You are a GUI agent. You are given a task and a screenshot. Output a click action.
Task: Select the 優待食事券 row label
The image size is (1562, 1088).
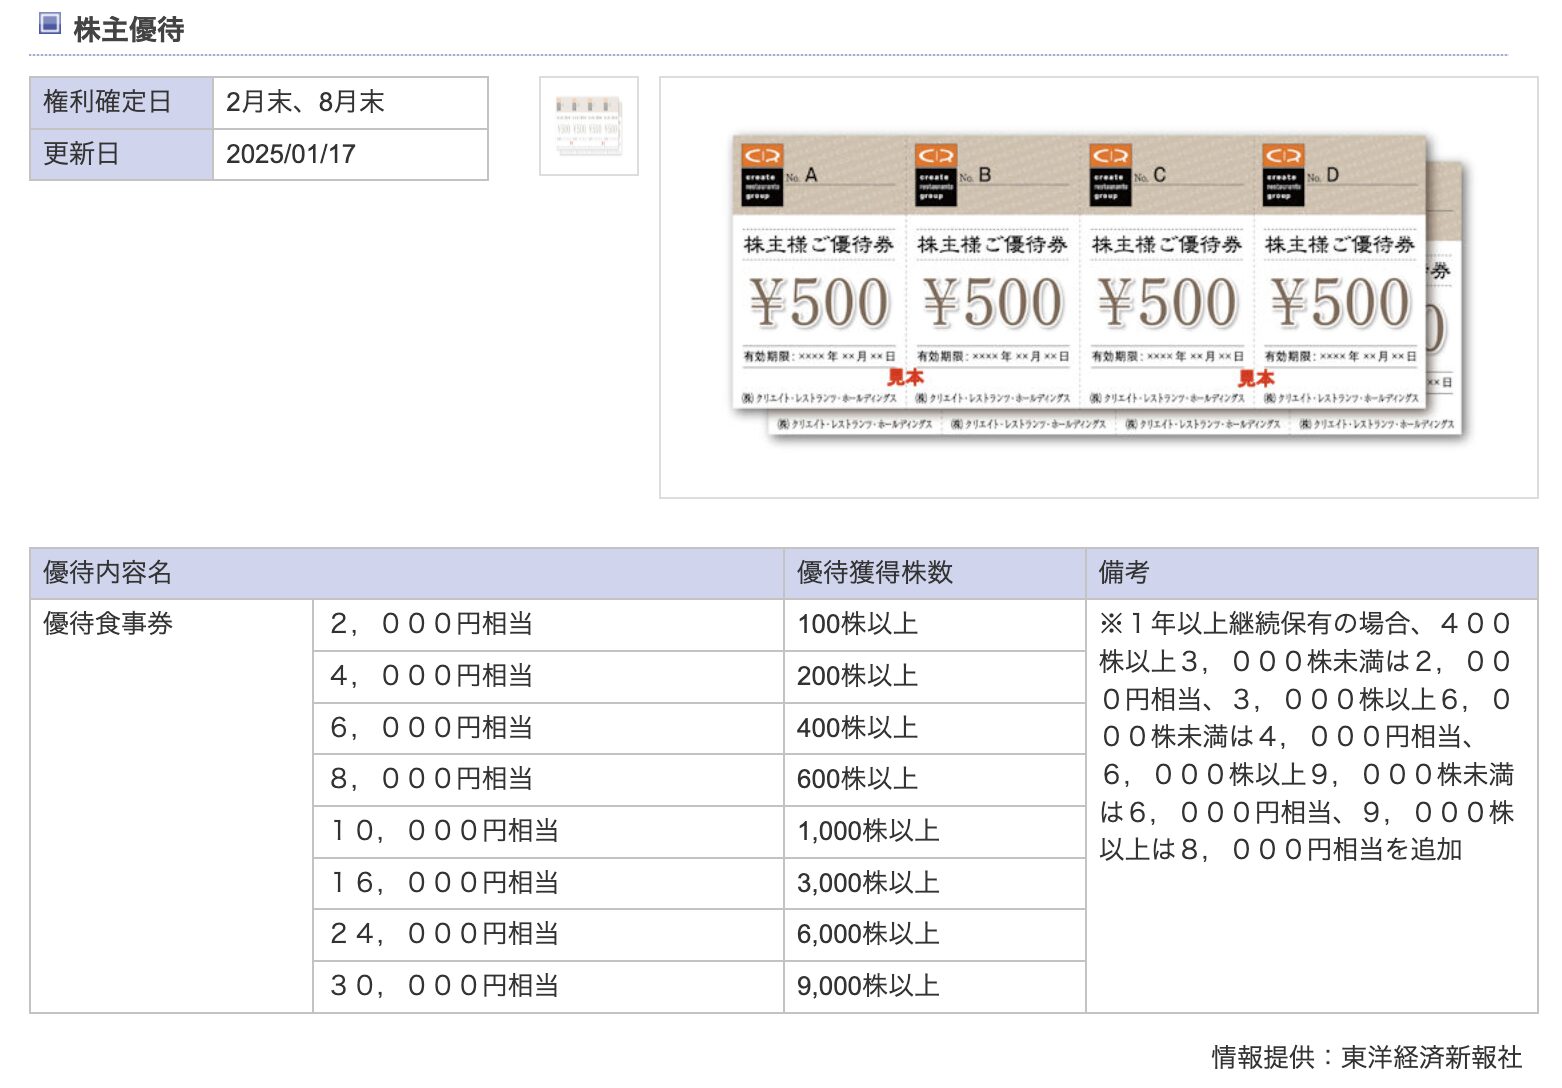tap(108, 624)
